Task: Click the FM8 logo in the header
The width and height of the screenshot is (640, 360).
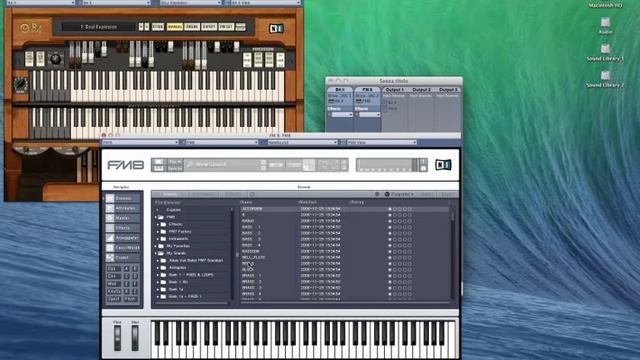Action: click(x=125, y=165)
